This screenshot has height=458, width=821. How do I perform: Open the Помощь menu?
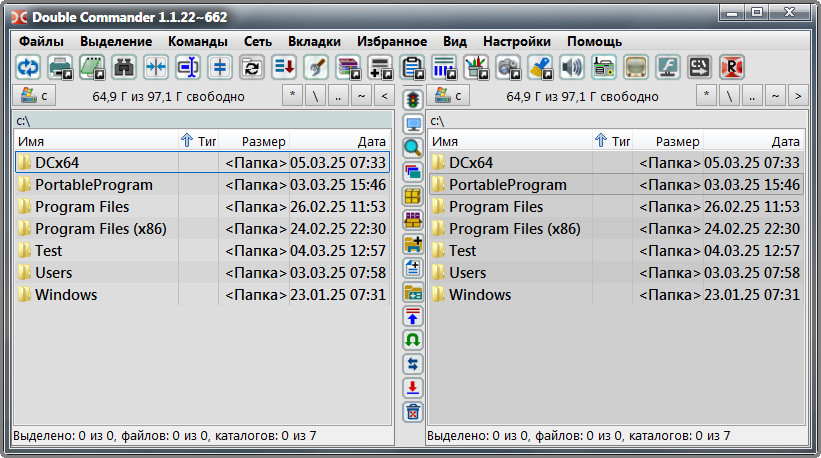594,41
